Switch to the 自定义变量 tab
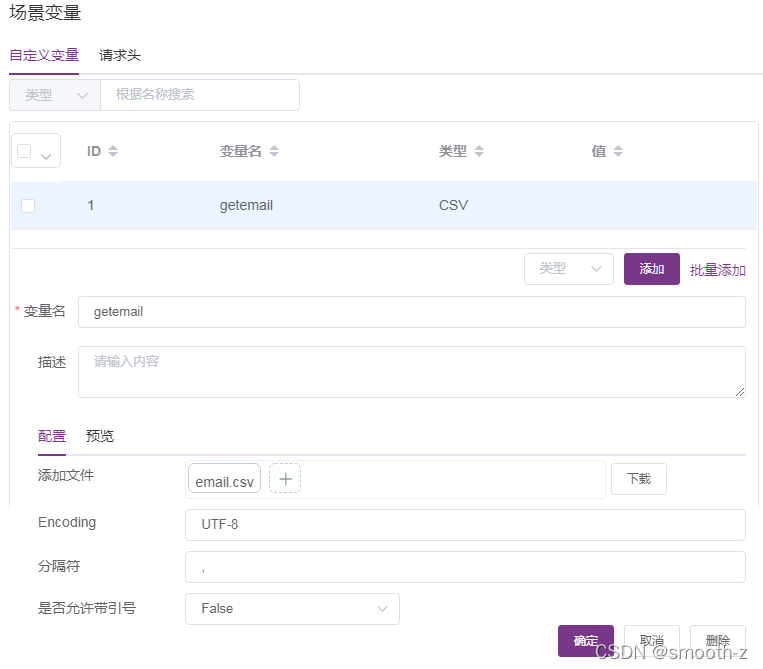The width and height of the screenshot is (763, 669). (44, 55)
